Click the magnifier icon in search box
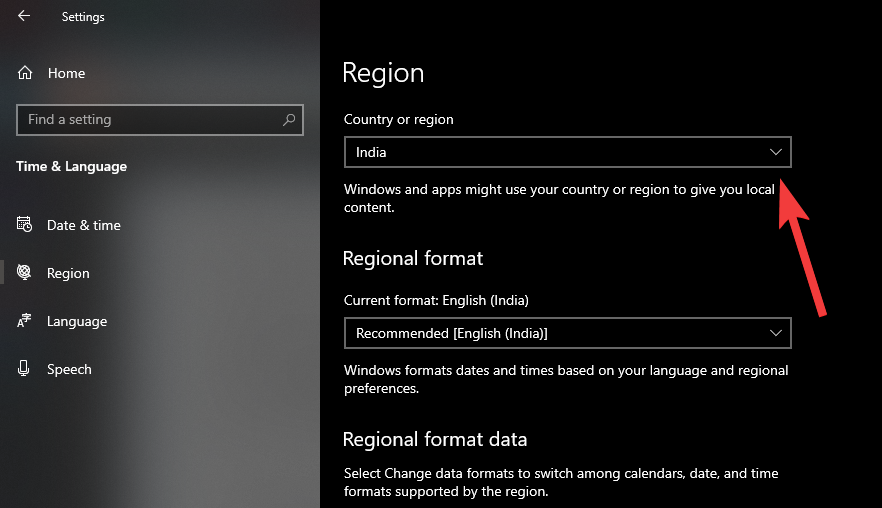The width and height of the screenshot is (882, 508). pyautogui.click(x=289, y=120)
